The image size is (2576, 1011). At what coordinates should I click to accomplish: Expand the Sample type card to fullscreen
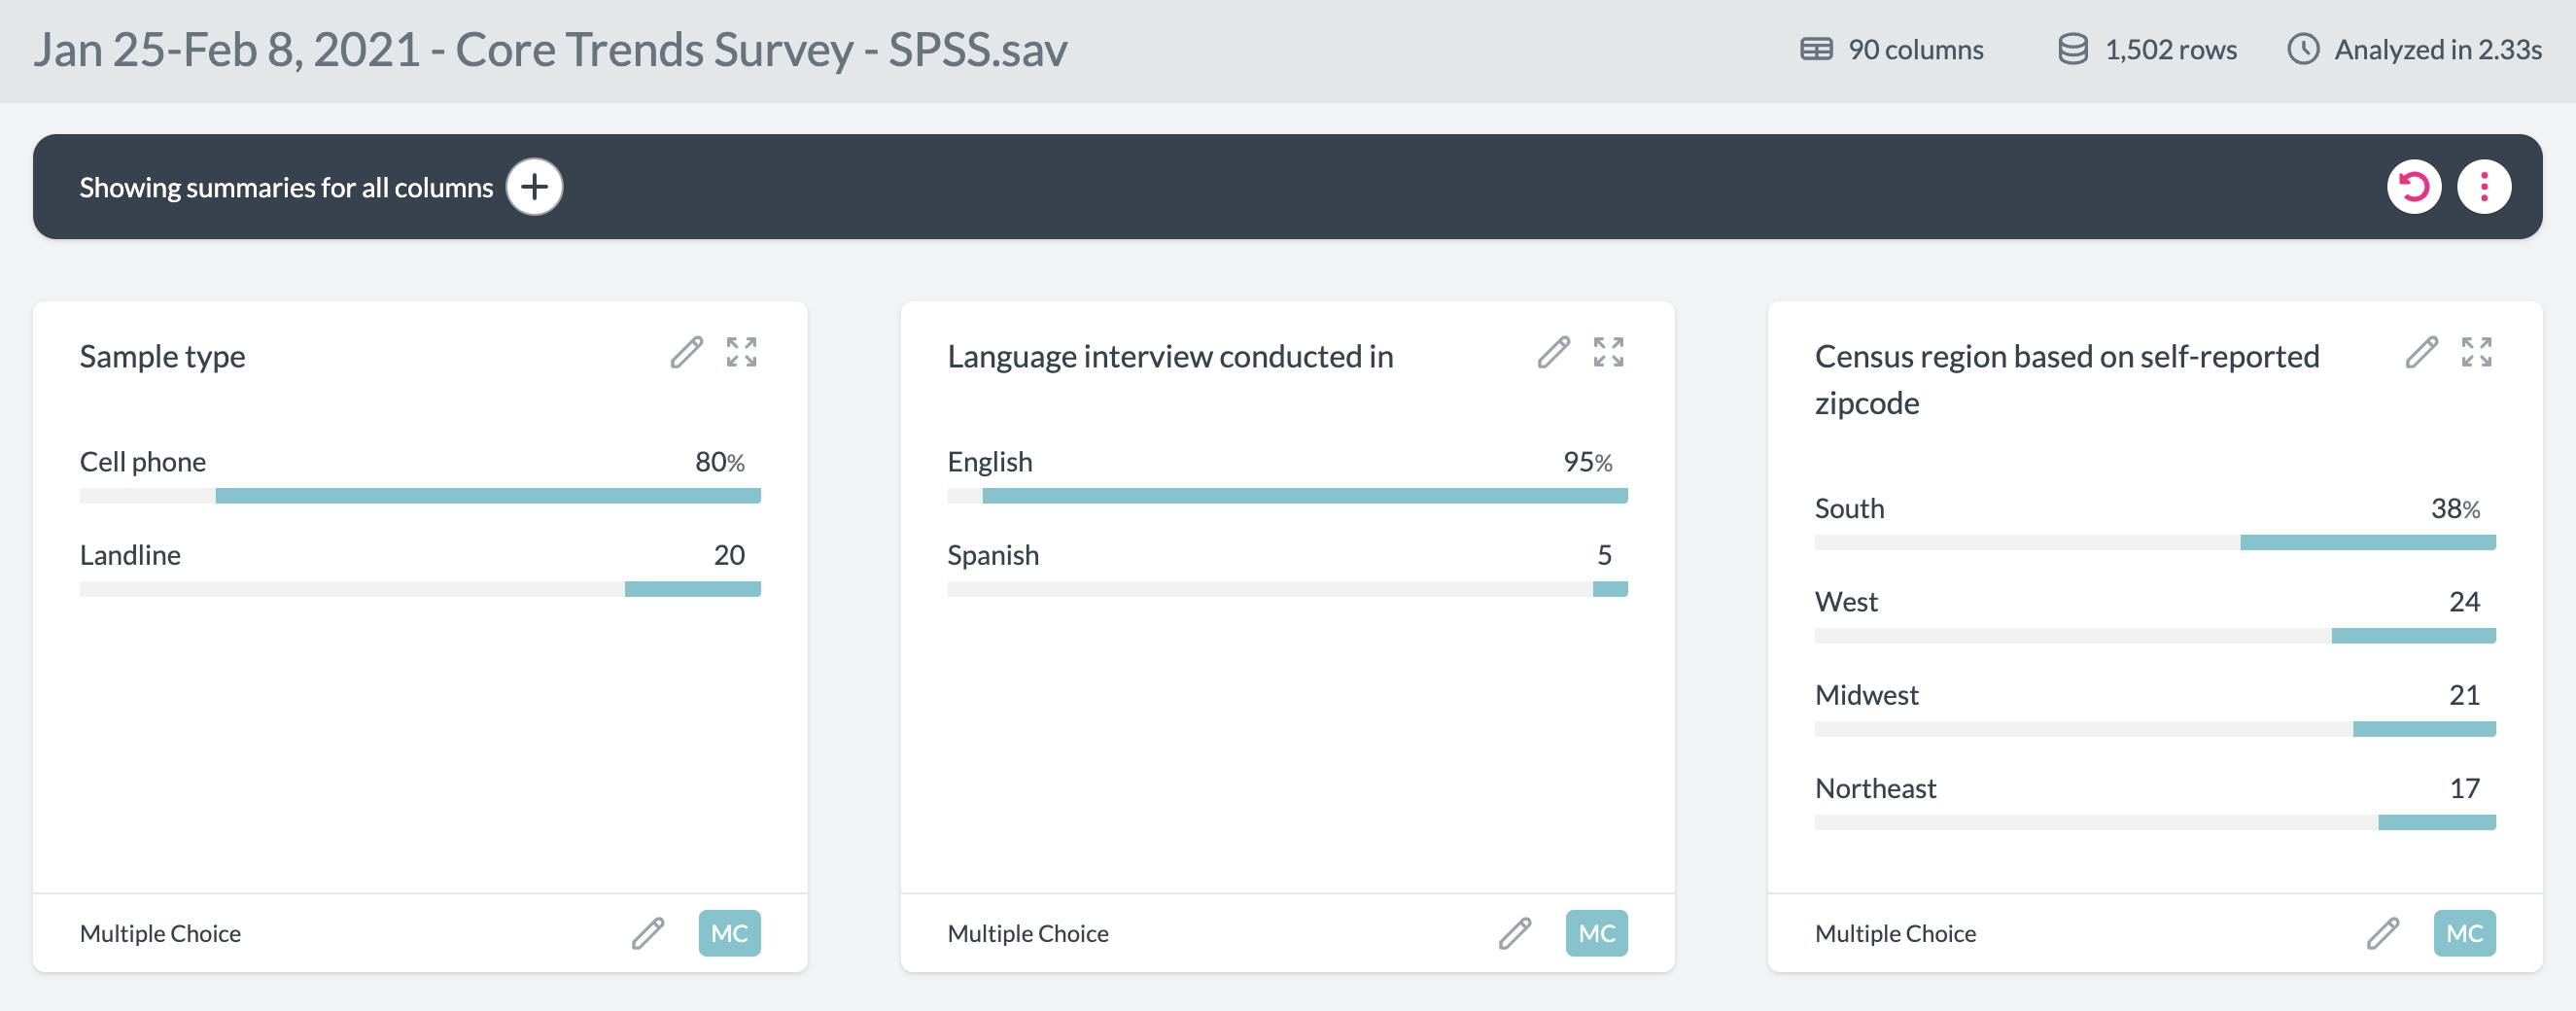[x=742, y=353]
